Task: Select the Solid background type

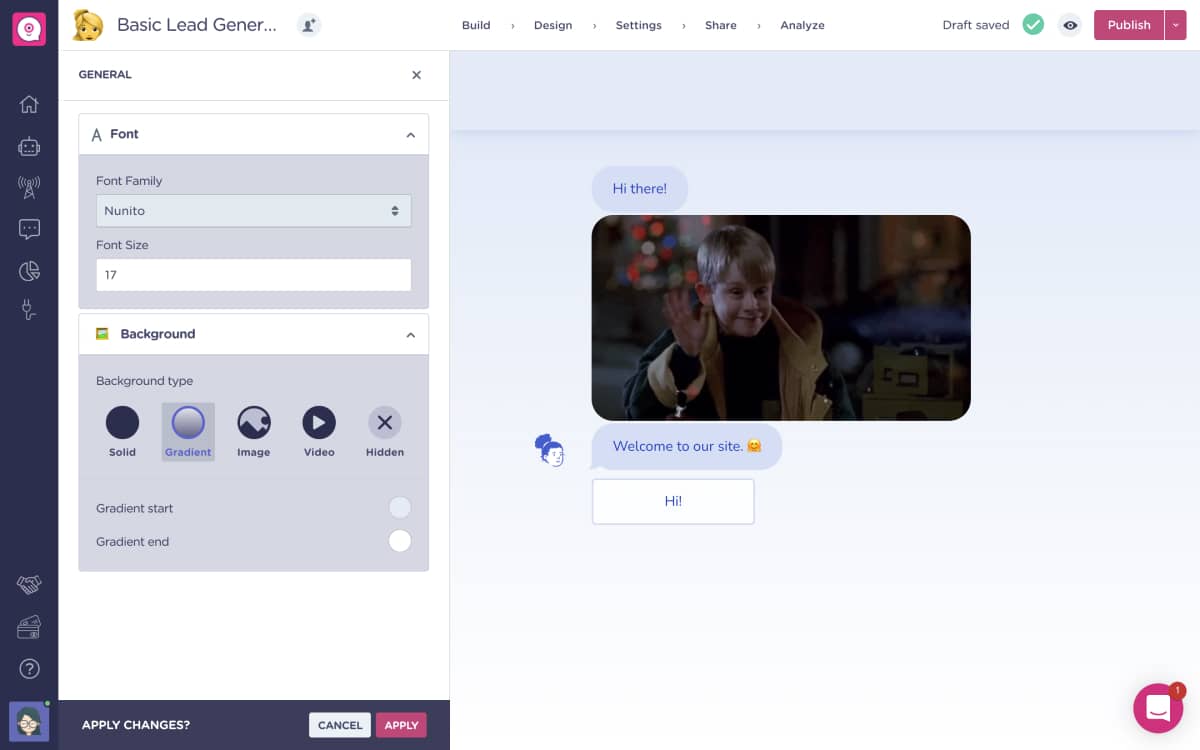Action: coord(122,432)
